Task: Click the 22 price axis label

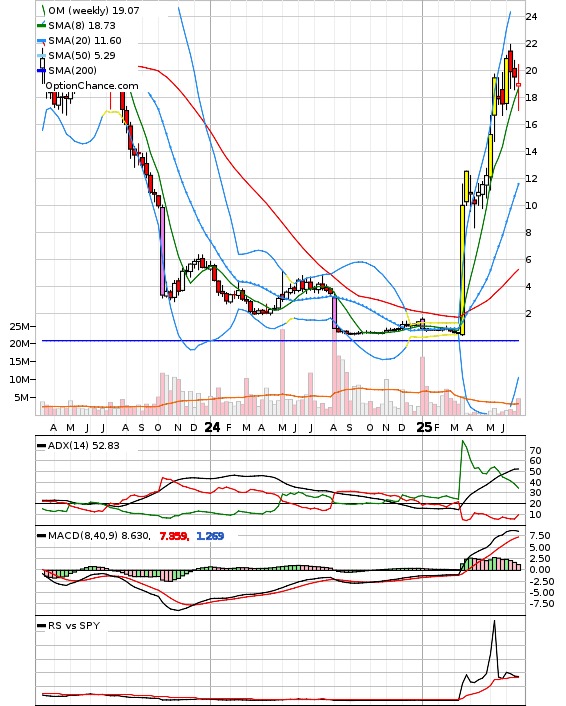Action: tap(531, 44)
